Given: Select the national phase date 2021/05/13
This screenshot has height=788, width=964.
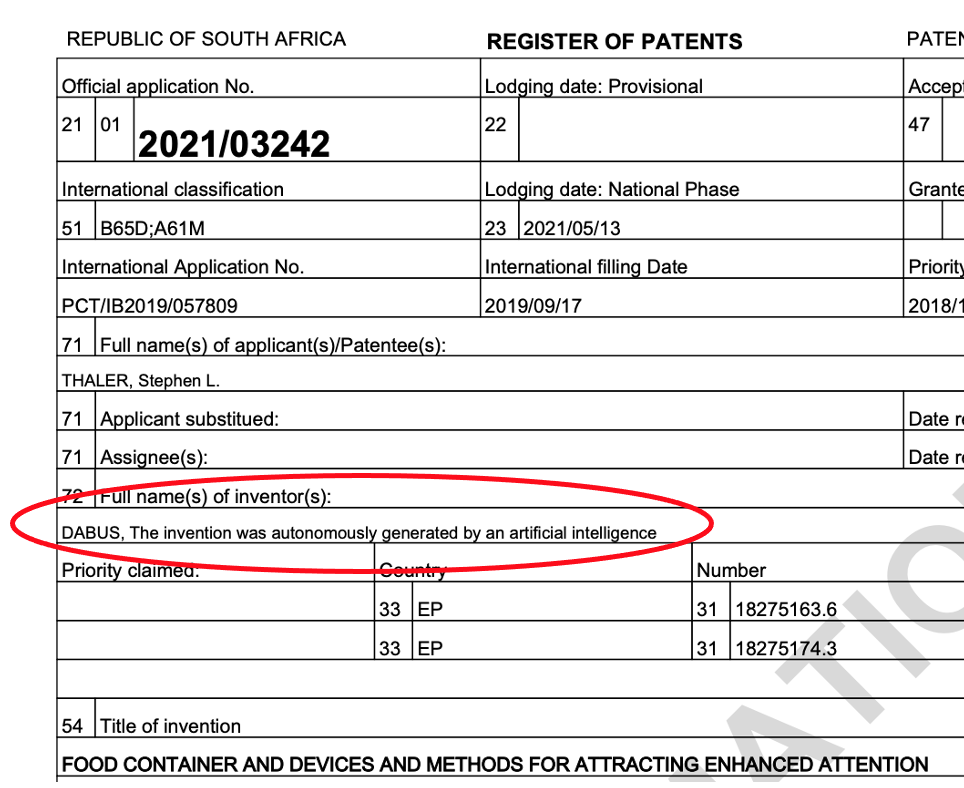Looking at the screenshot, I should coord(572,228).
